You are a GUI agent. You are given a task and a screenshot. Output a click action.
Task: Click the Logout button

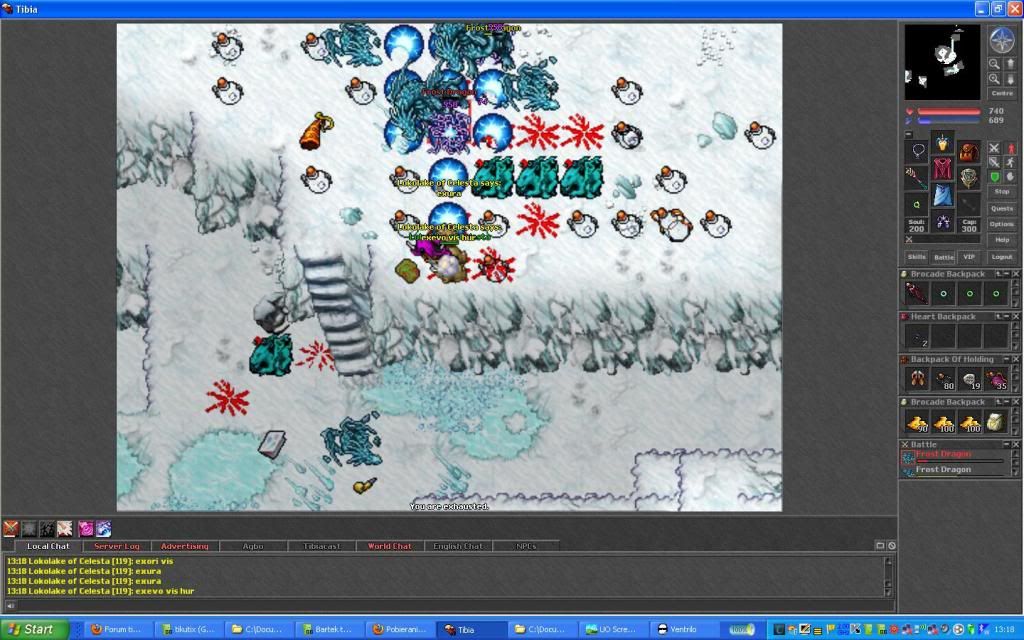[x=1002, y=257]
